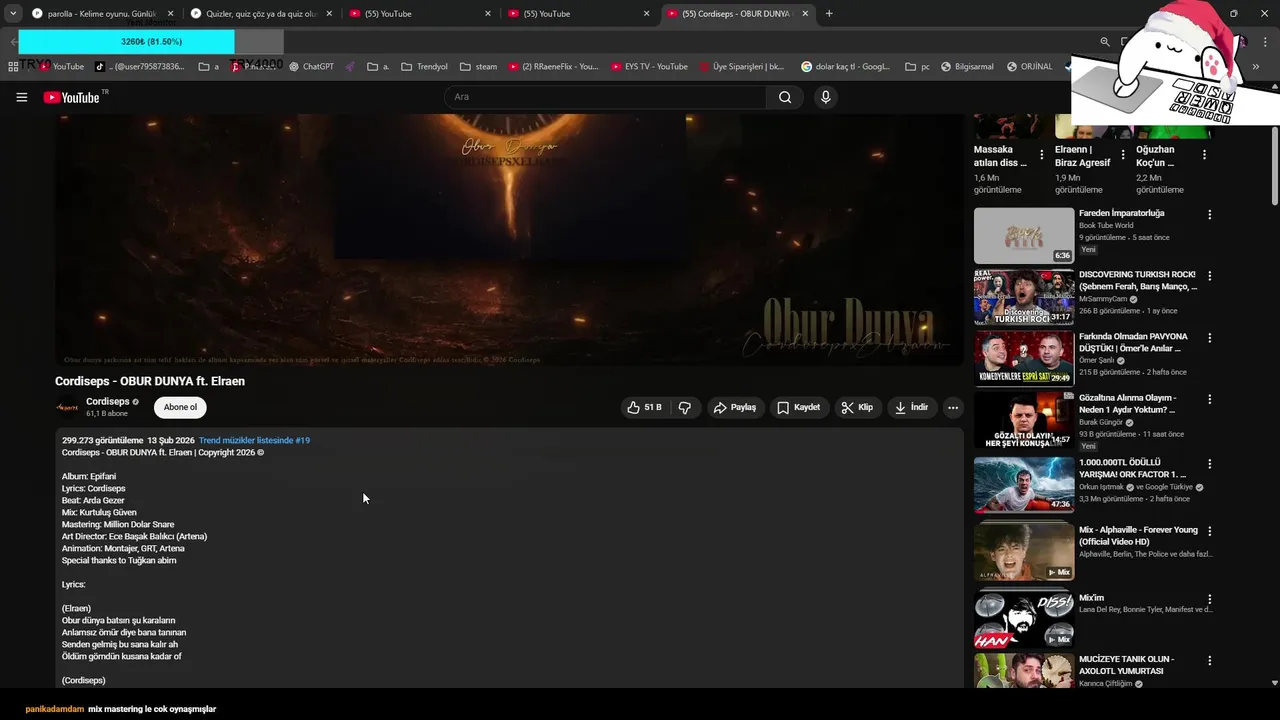1280x720 pixels.
Task: Open options for '1.000.000TL ÖDÜLLÜ YARIŞMA' video
Action: pos(1210,464)
